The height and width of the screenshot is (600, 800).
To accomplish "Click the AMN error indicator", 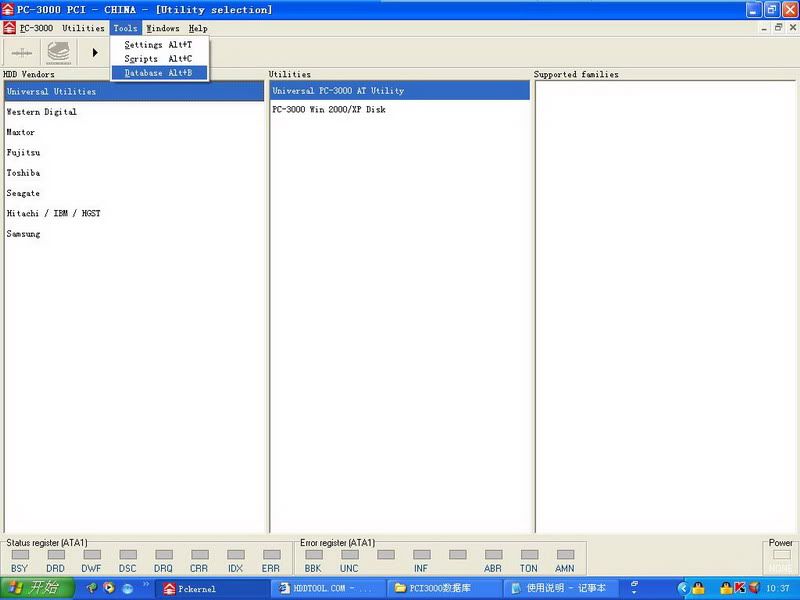I will click(x=565, y=555).
